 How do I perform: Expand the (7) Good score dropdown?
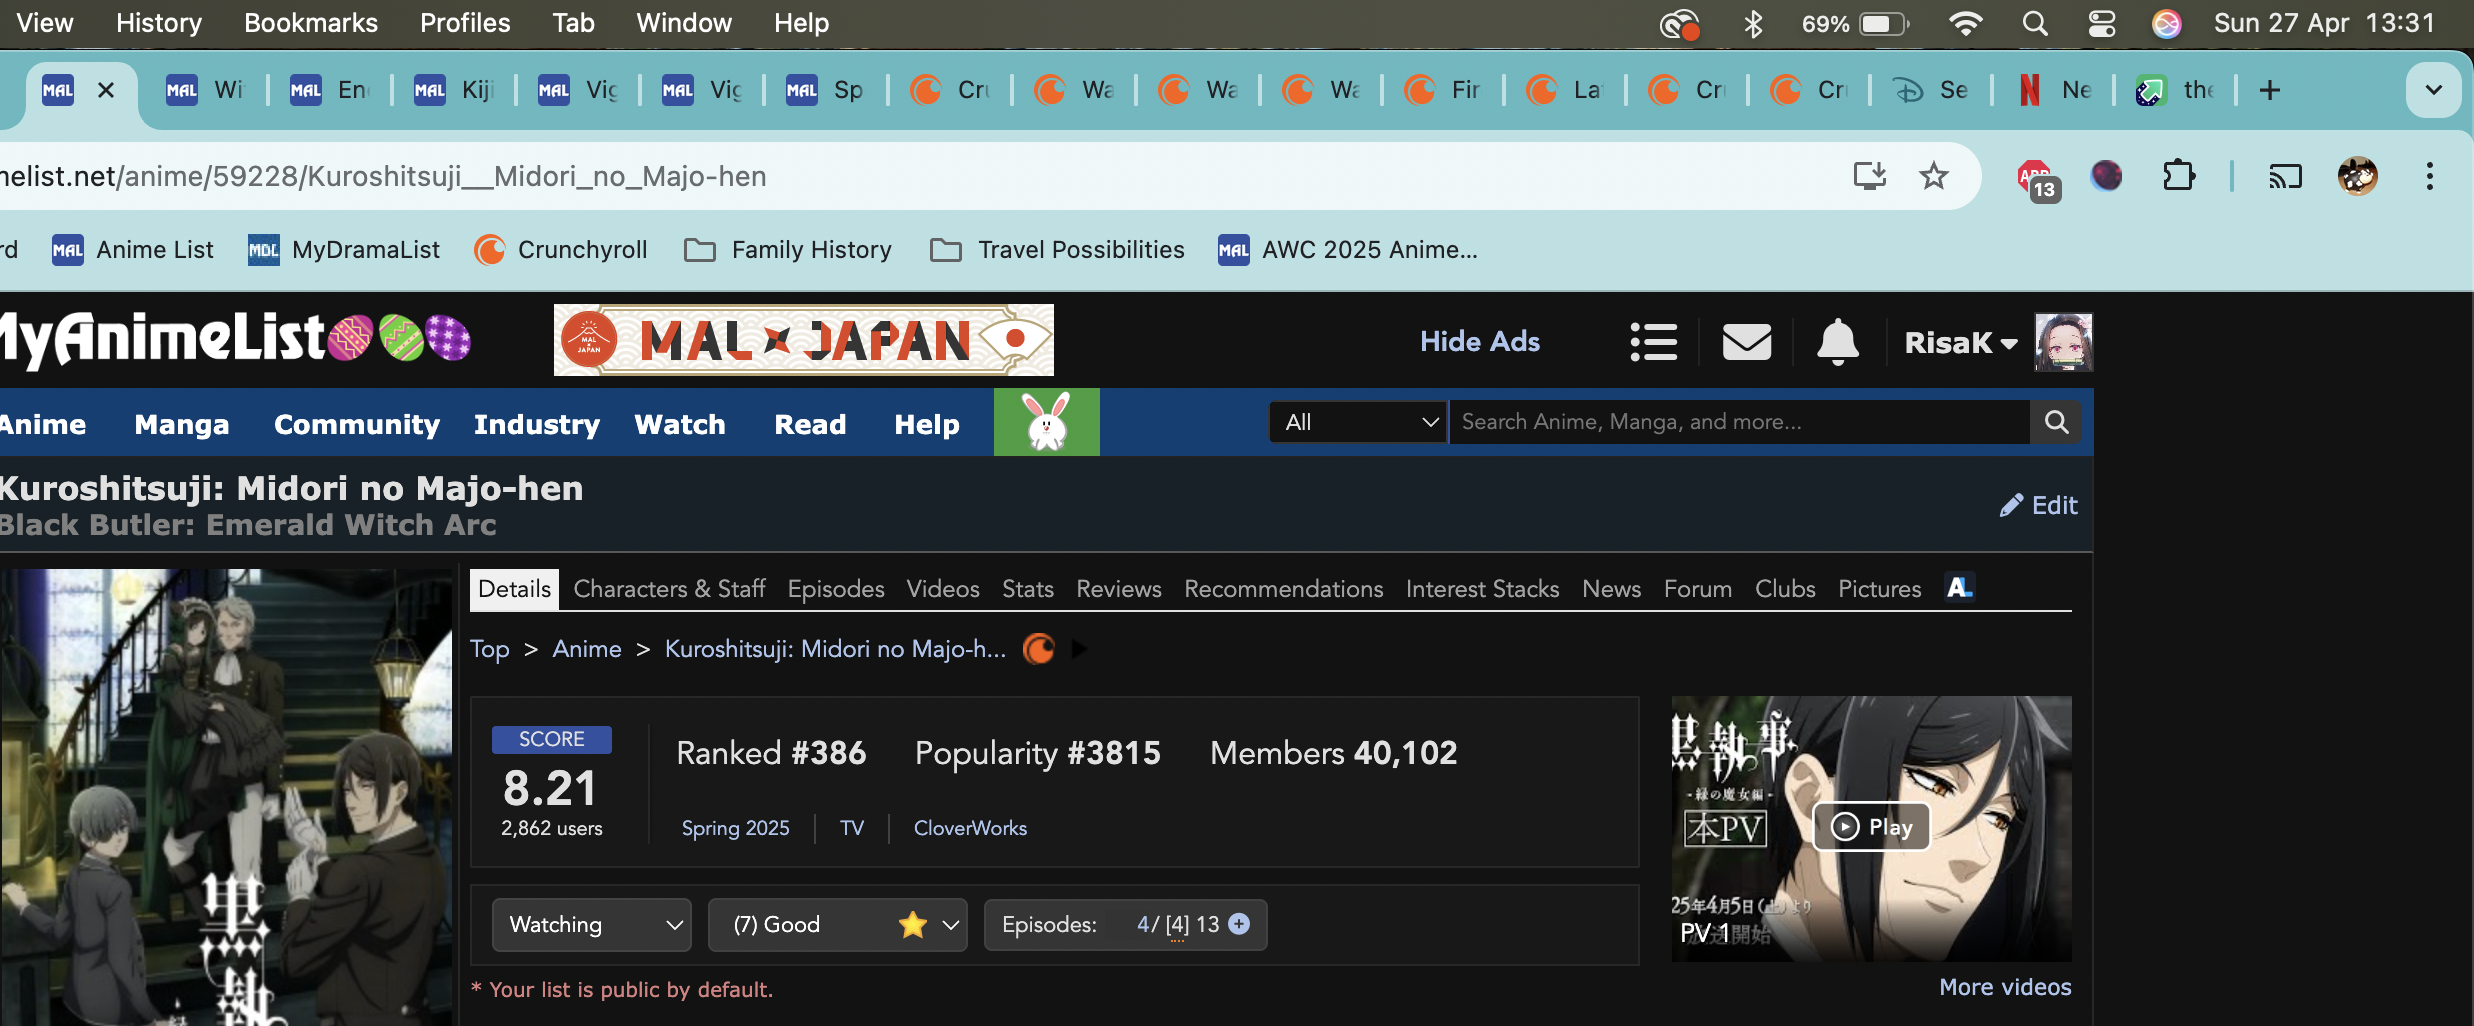pyautogui.click(x=837, y=925)
